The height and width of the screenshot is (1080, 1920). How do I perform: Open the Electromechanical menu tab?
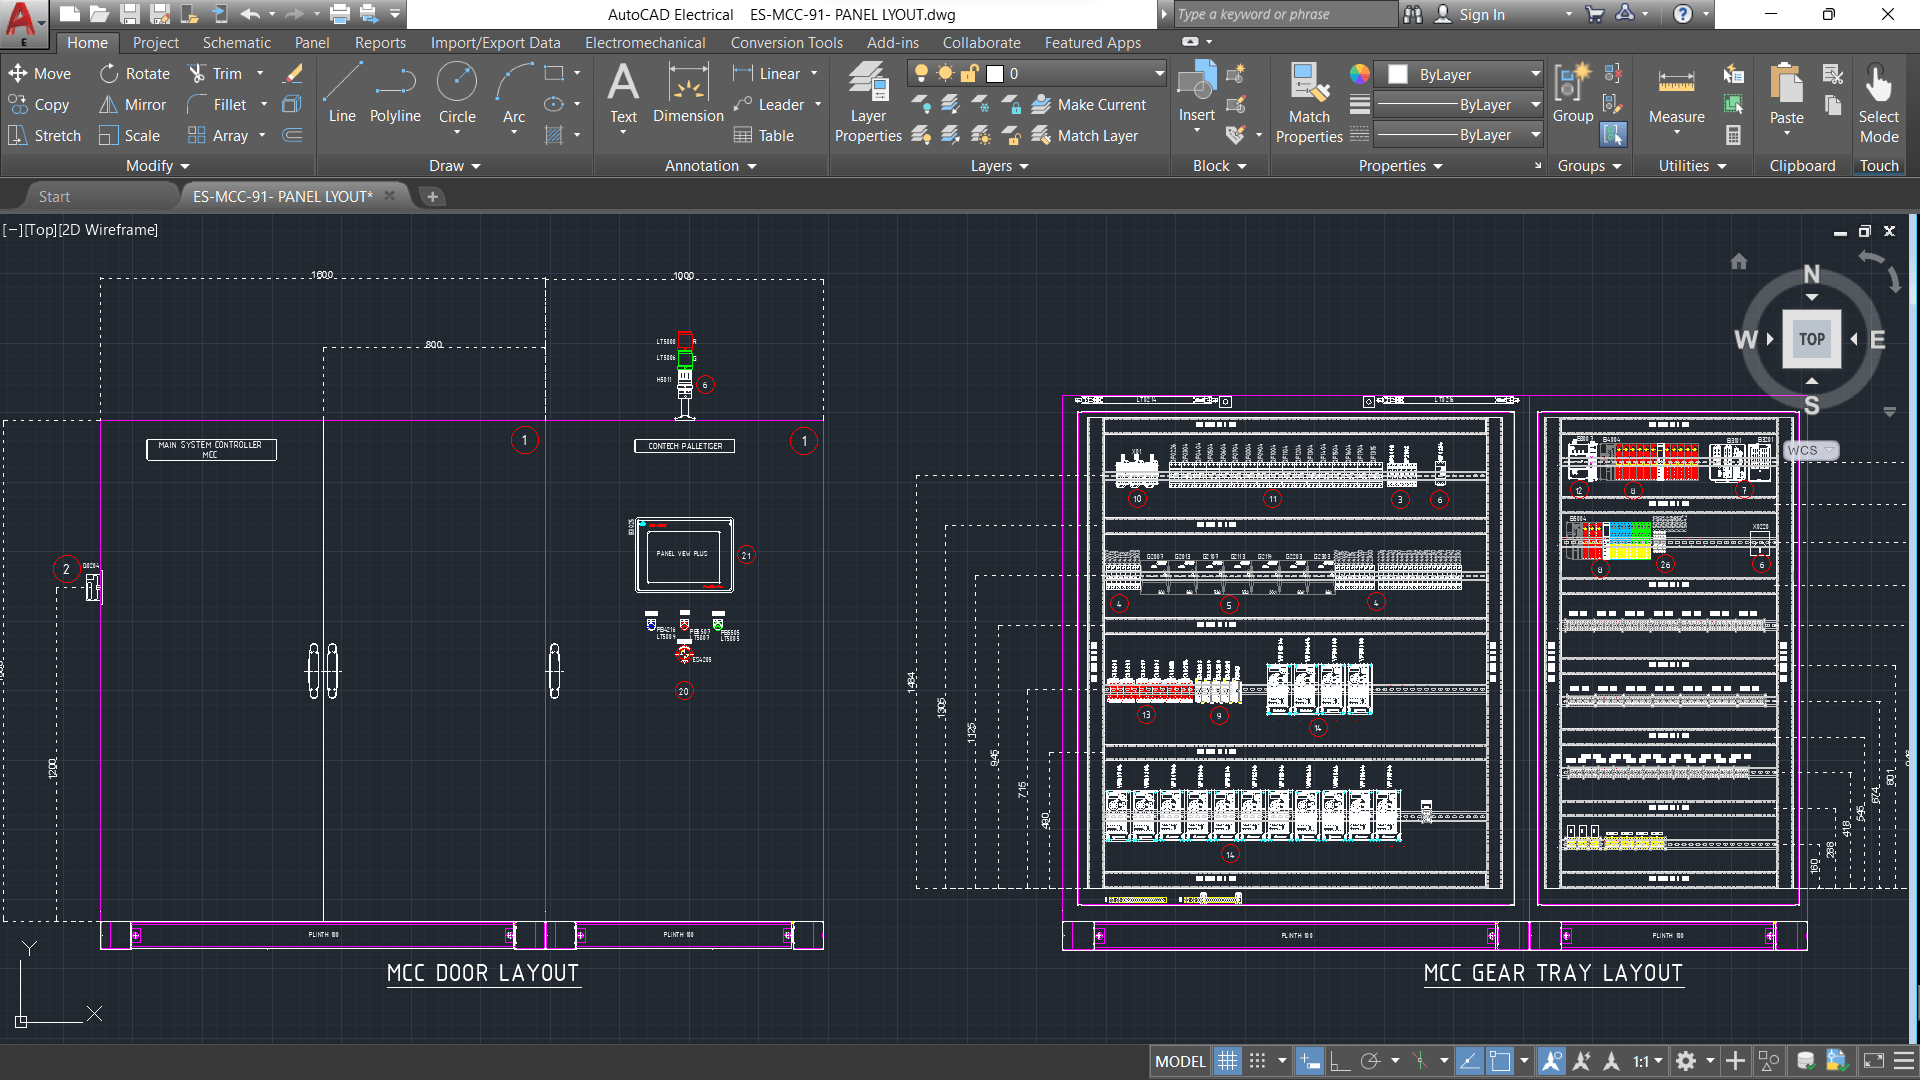click(645, 42)
